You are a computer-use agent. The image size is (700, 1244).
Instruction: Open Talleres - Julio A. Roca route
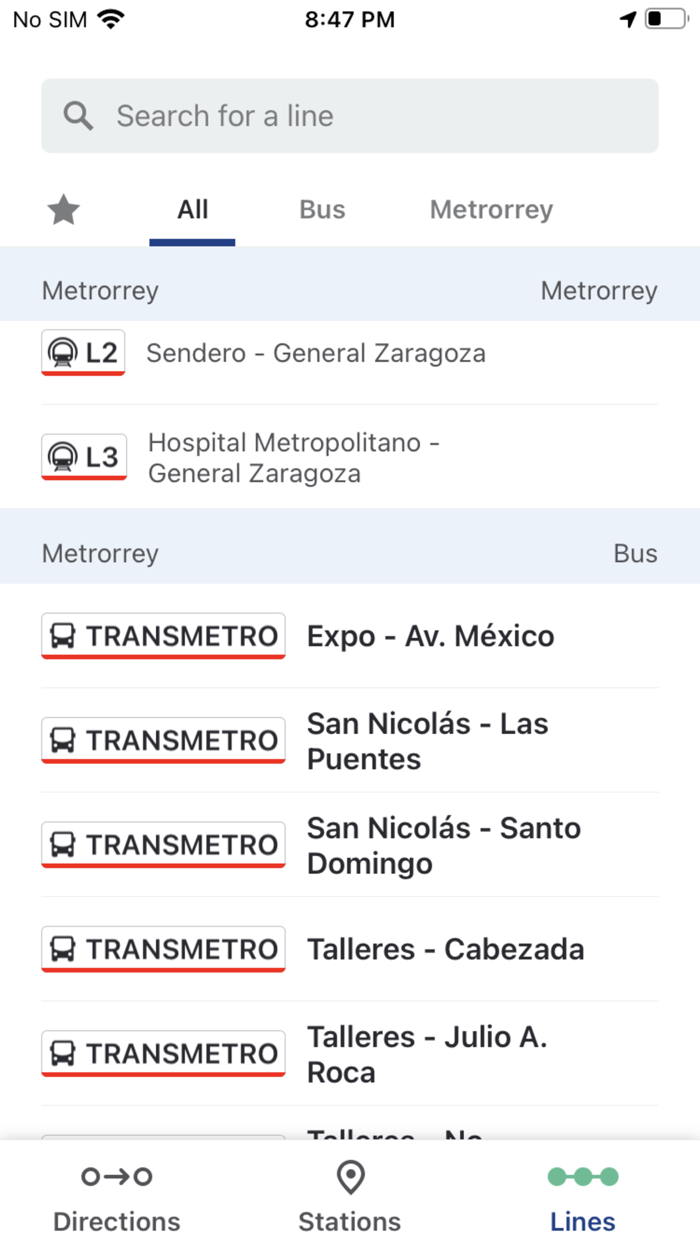(x=426, y=1054)
